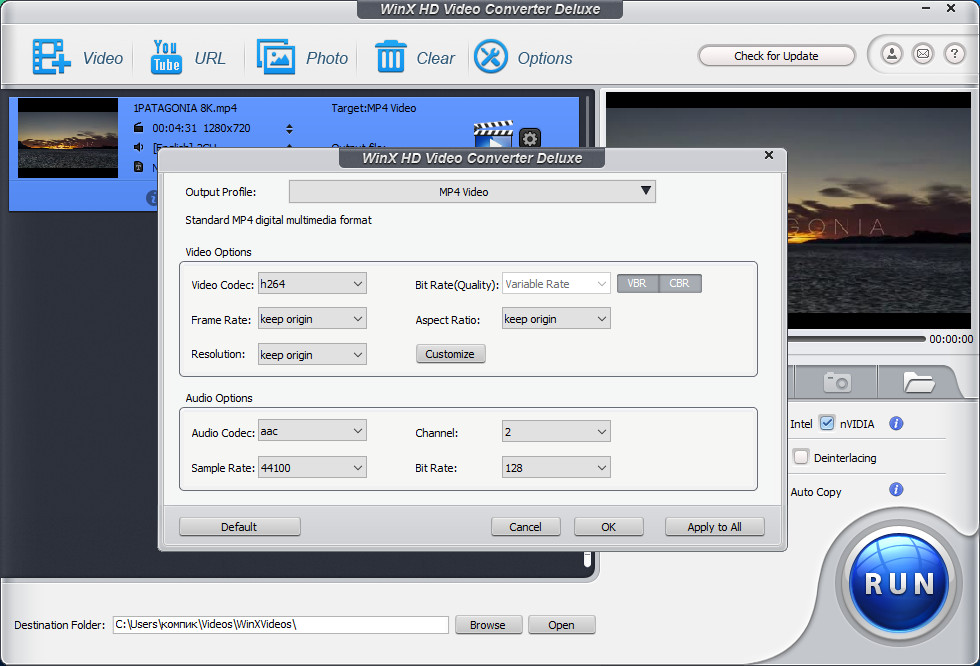Image resolution: width=980 pixels, height=666 pixels.
Task: Click the info icon below video item
Action: click(x=152, y=198)
